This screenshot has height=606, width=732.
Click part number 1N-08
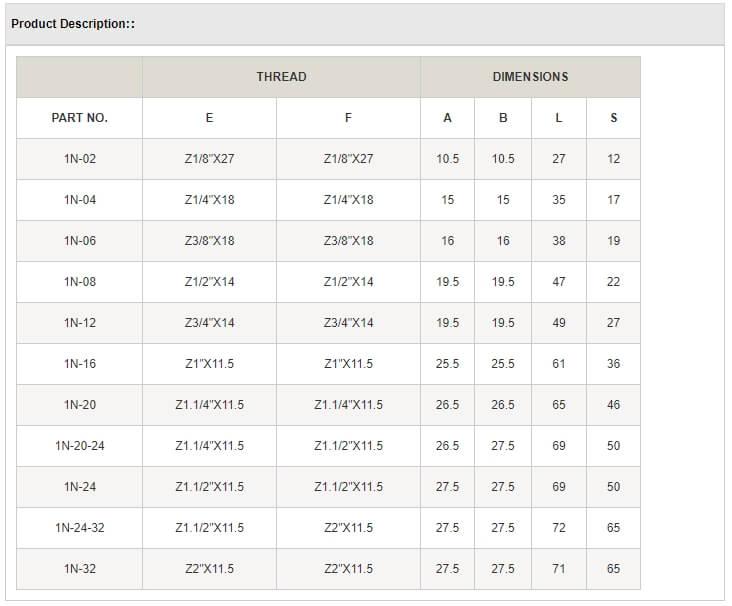tap(79, 282)
